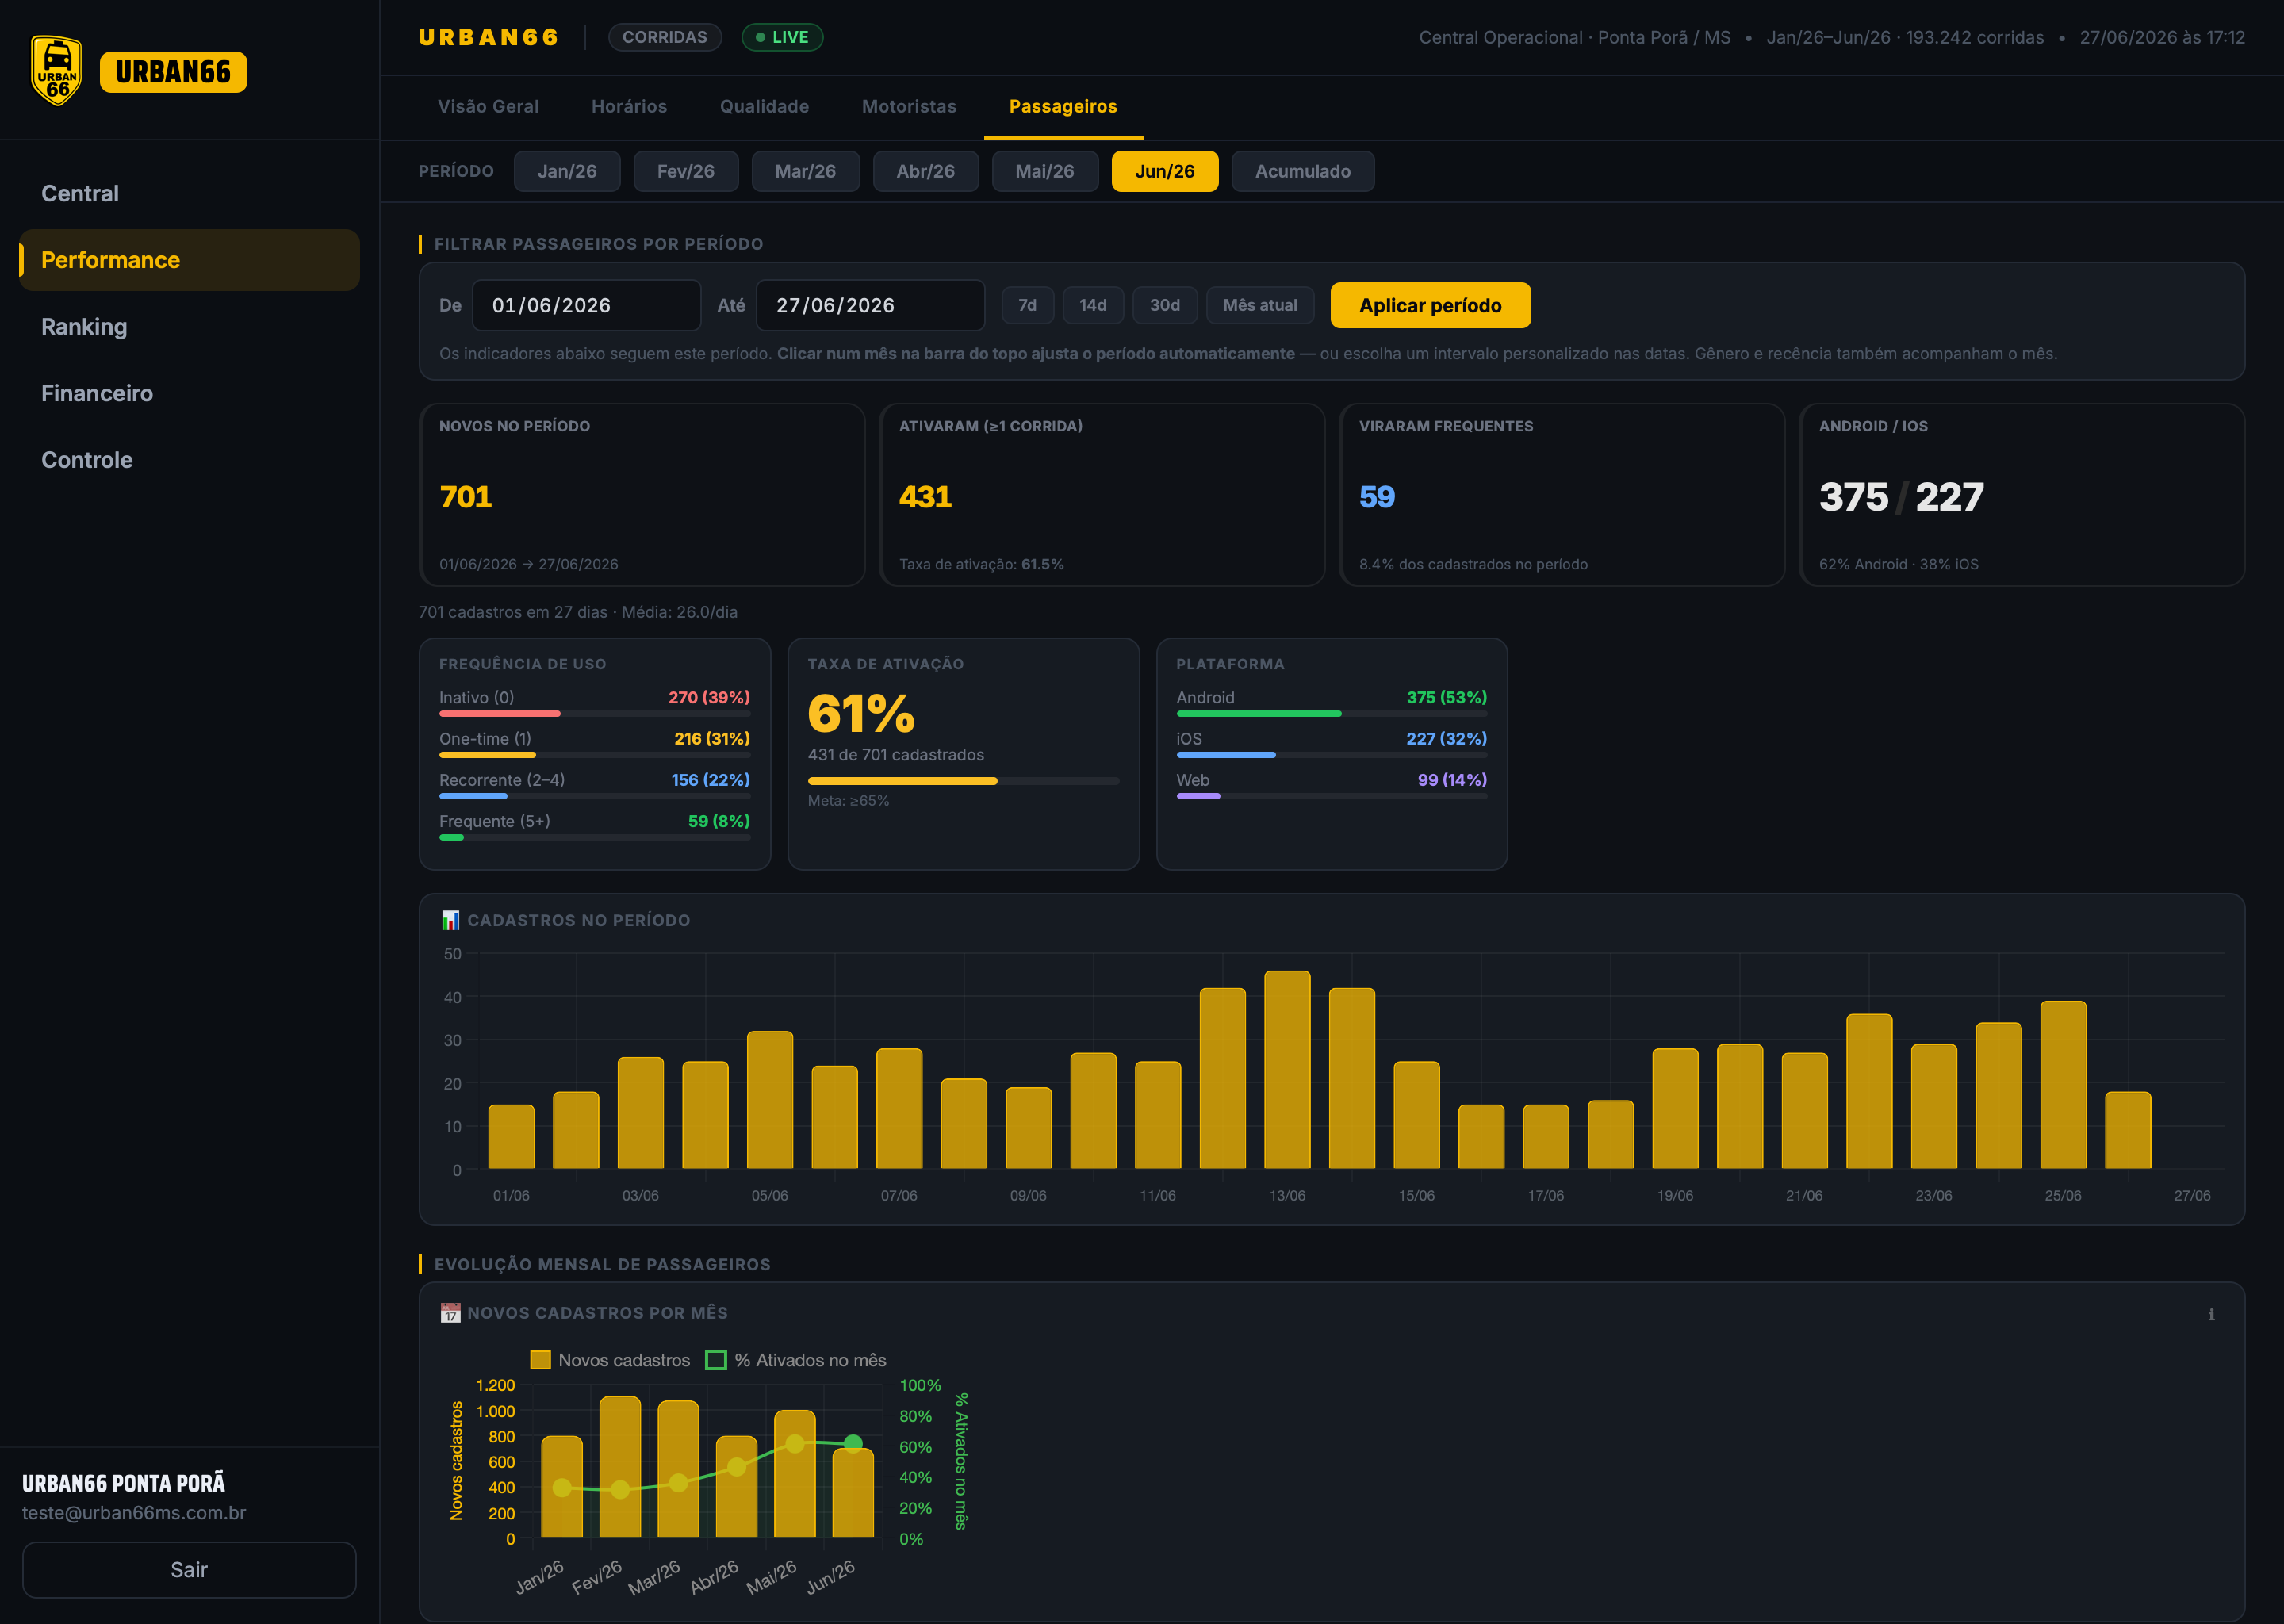Select the Mai/26 period chip
This screenshot has height=1624, width=2284.
click(x=1045, y=171)
